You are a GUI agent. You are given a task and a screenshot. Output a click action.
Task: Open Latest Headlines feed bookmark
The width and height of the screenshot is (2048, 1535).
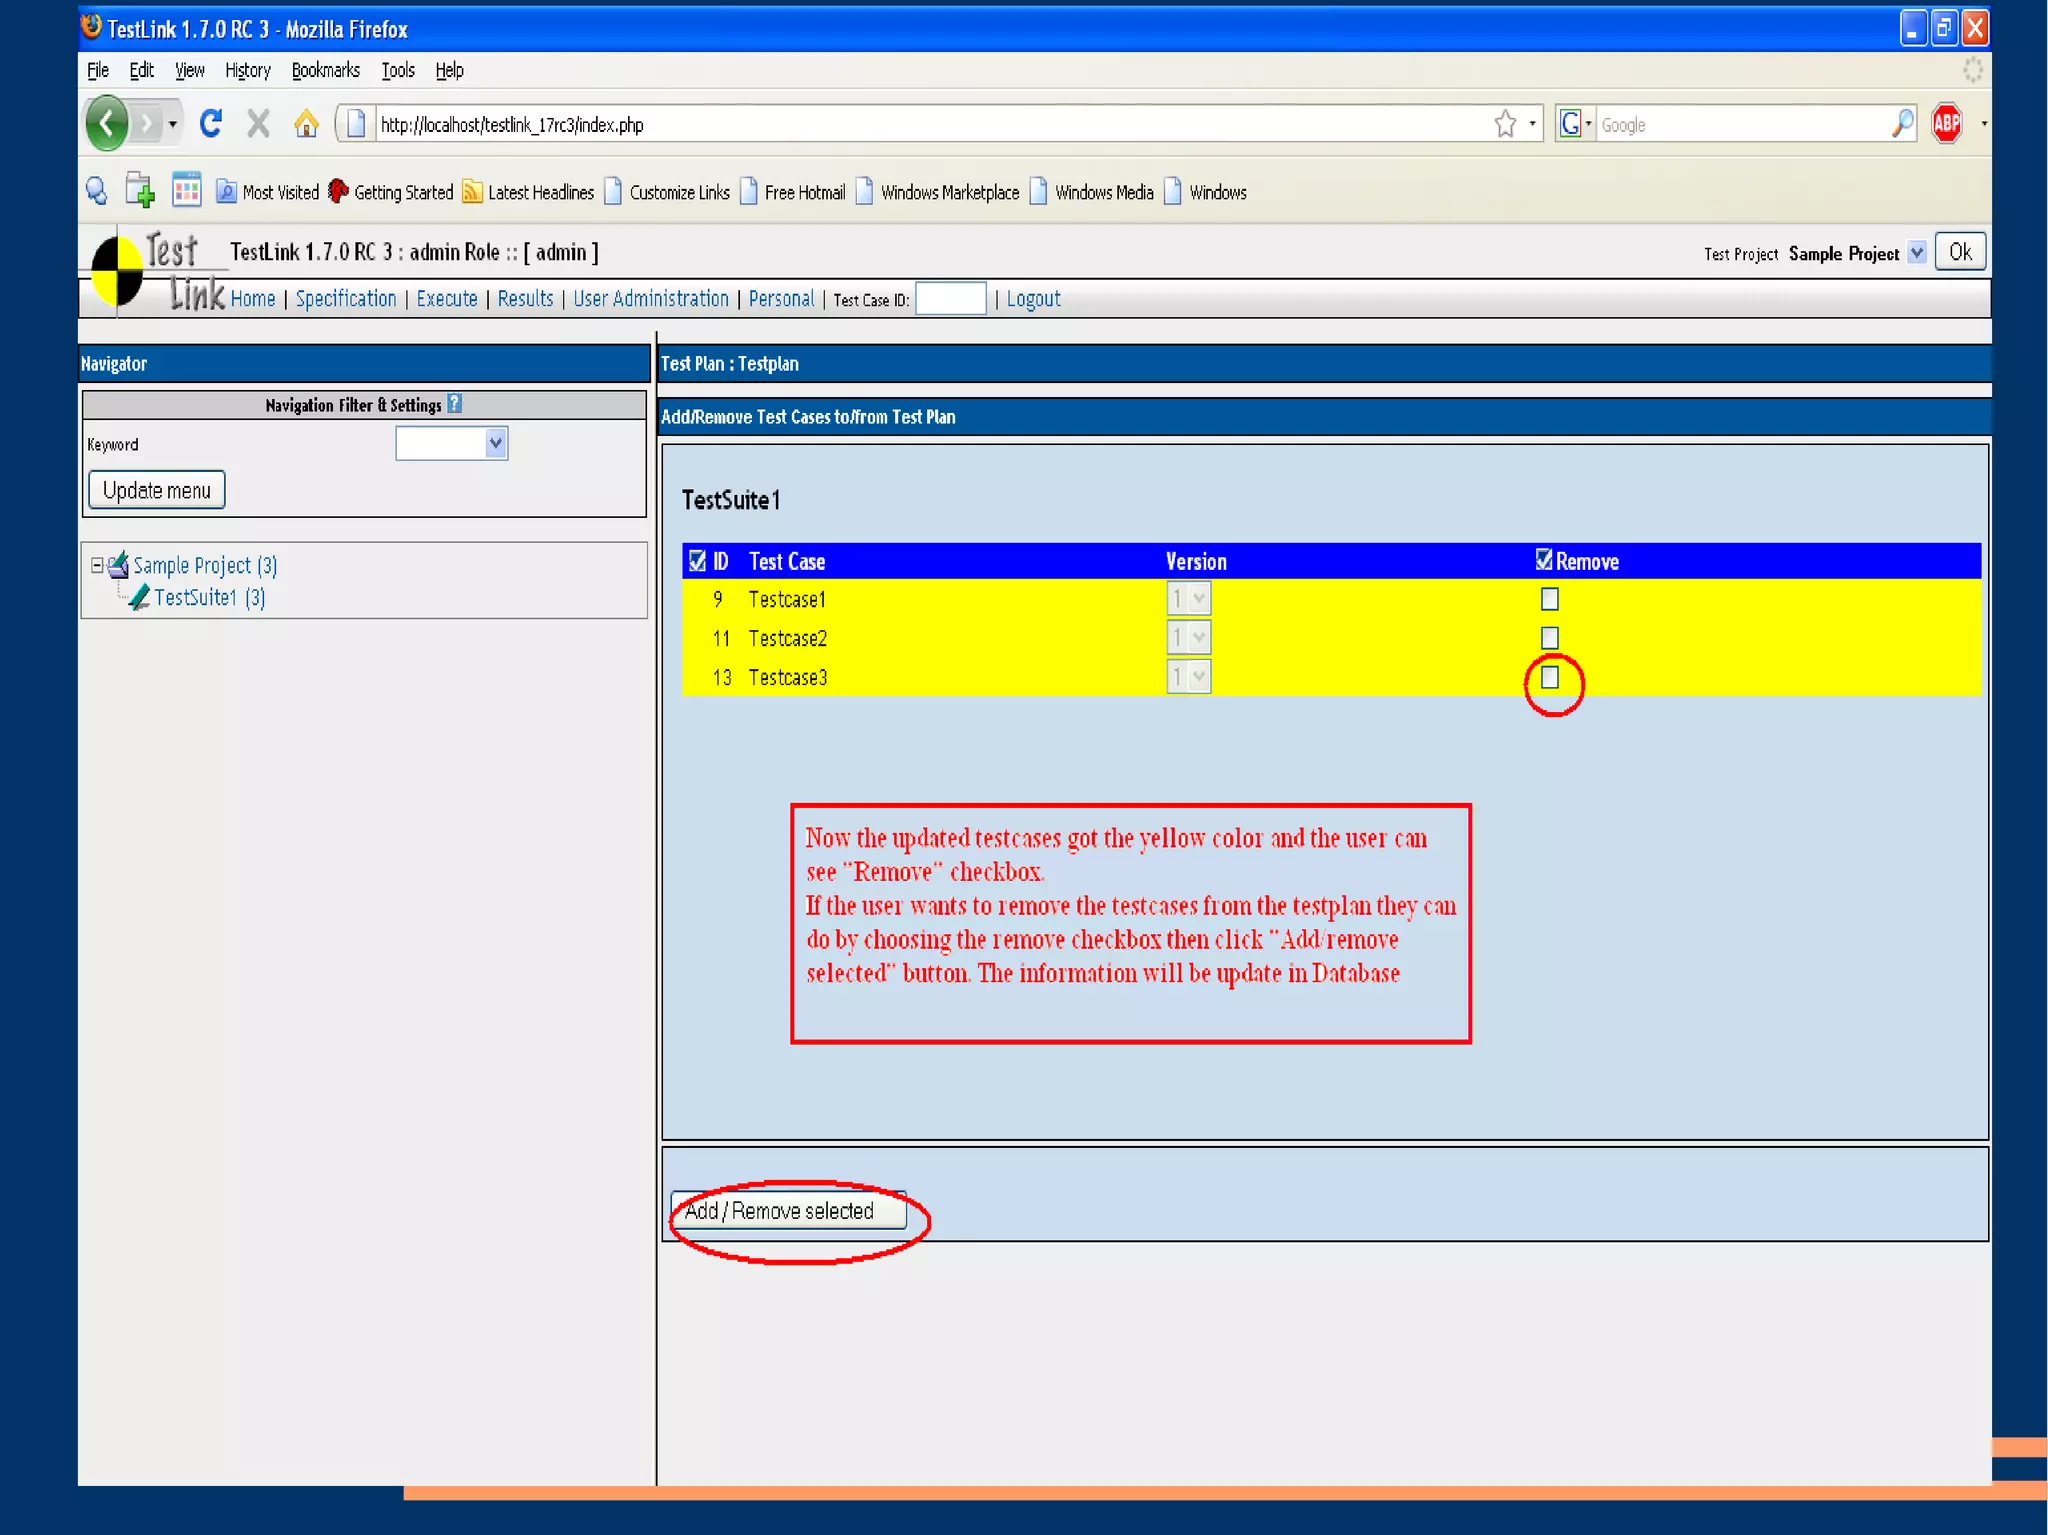point(528,192)
